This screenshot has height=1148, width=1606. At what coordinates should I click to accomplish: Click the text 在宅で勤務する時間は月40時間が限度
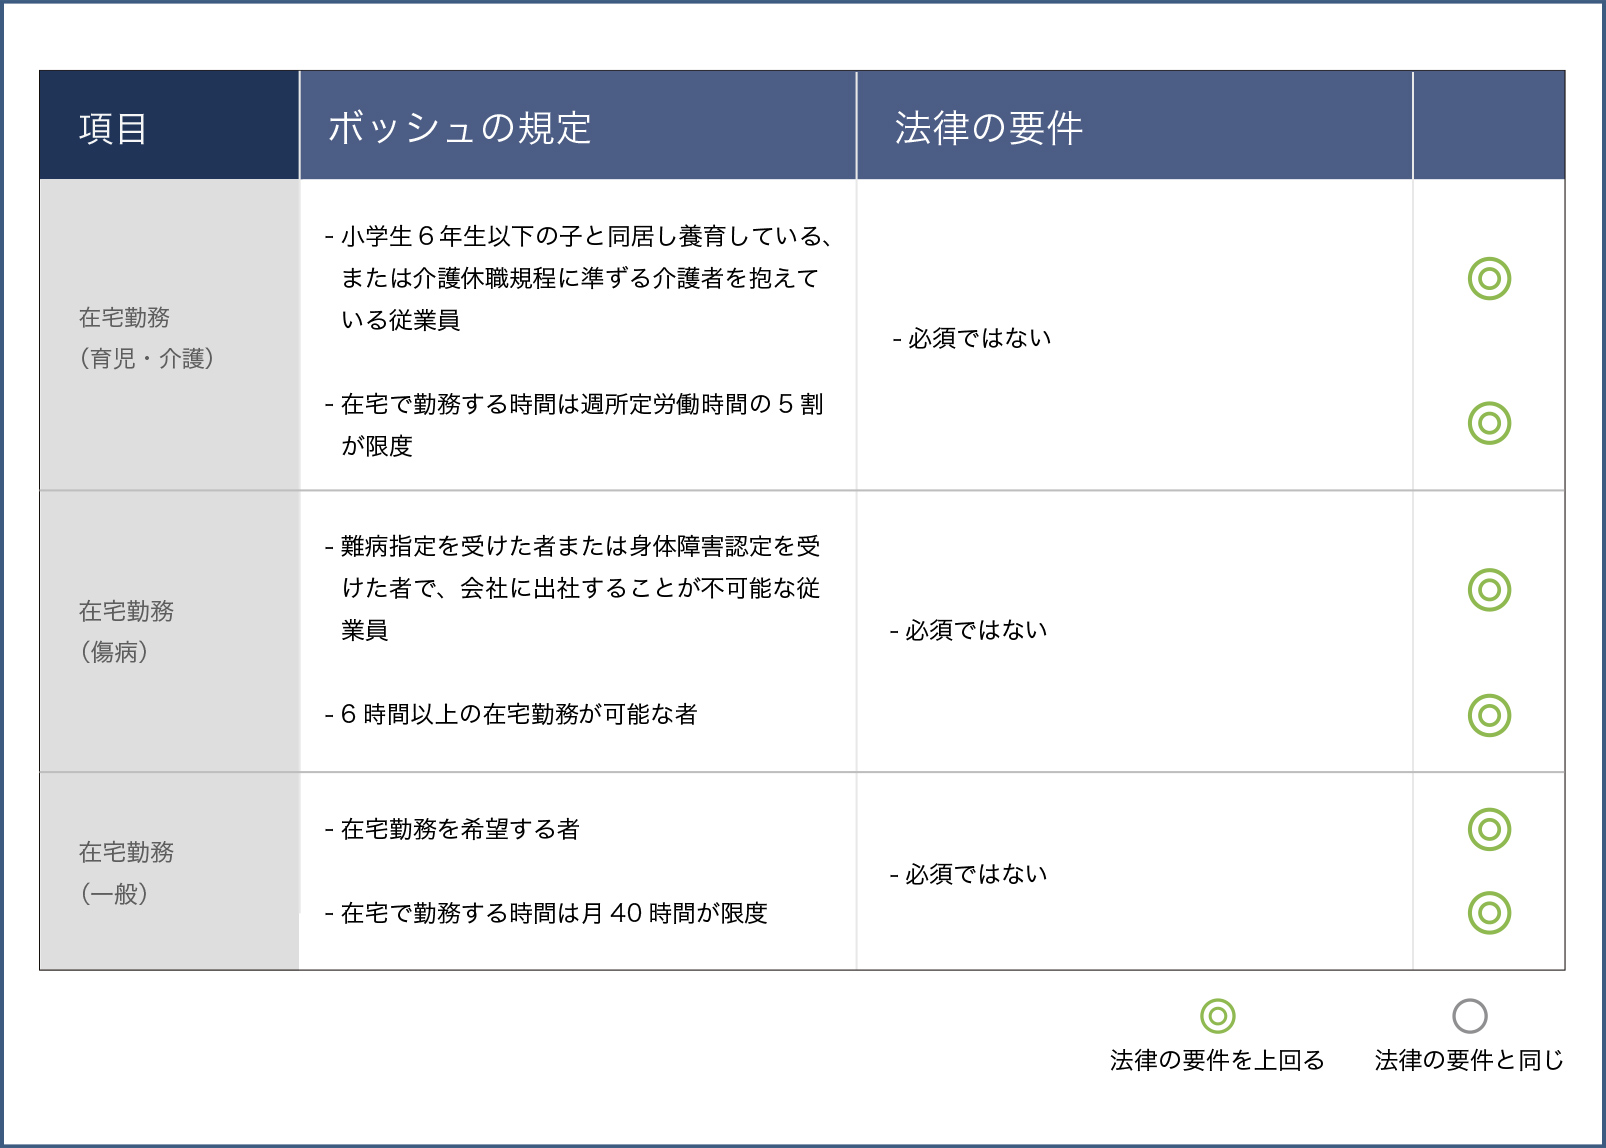[x=554, y=913]
